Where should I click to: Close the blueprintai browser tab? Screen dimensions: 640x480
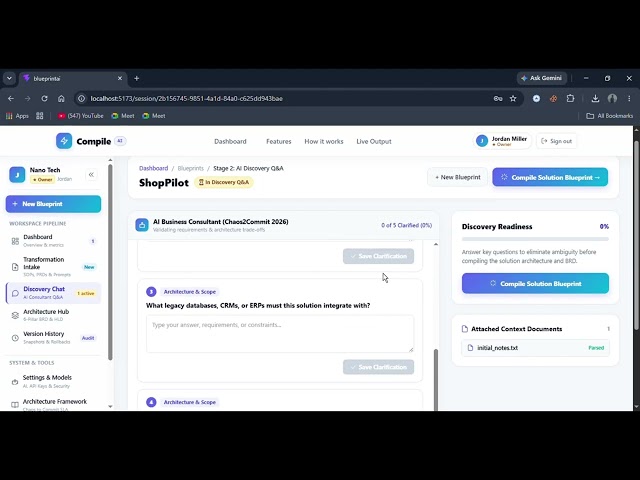coord(120,78)
